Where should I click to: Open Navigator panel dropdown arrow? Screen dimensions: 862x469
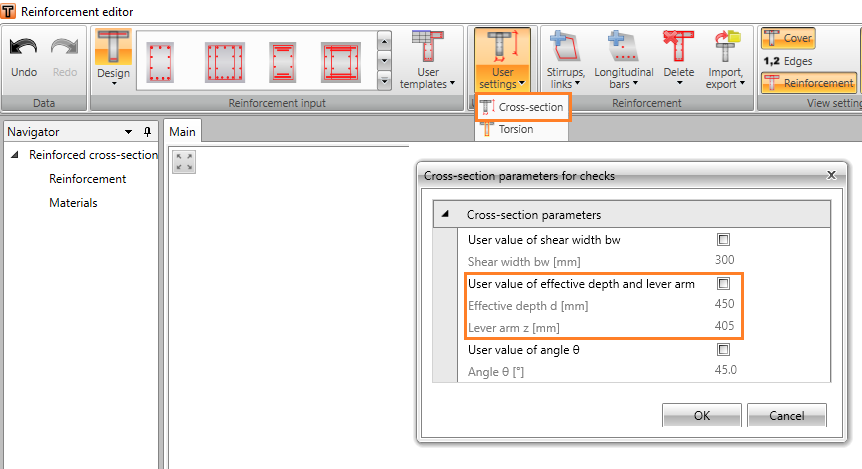coord(129,132)
